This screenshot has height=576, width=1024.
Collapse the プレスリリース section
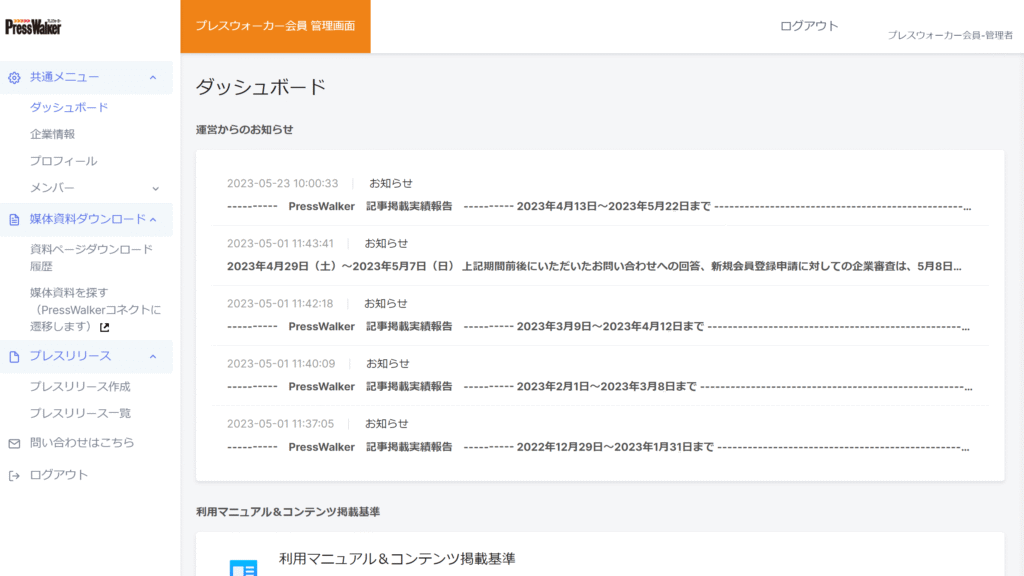pyautogui.click(x=153, y=357)
